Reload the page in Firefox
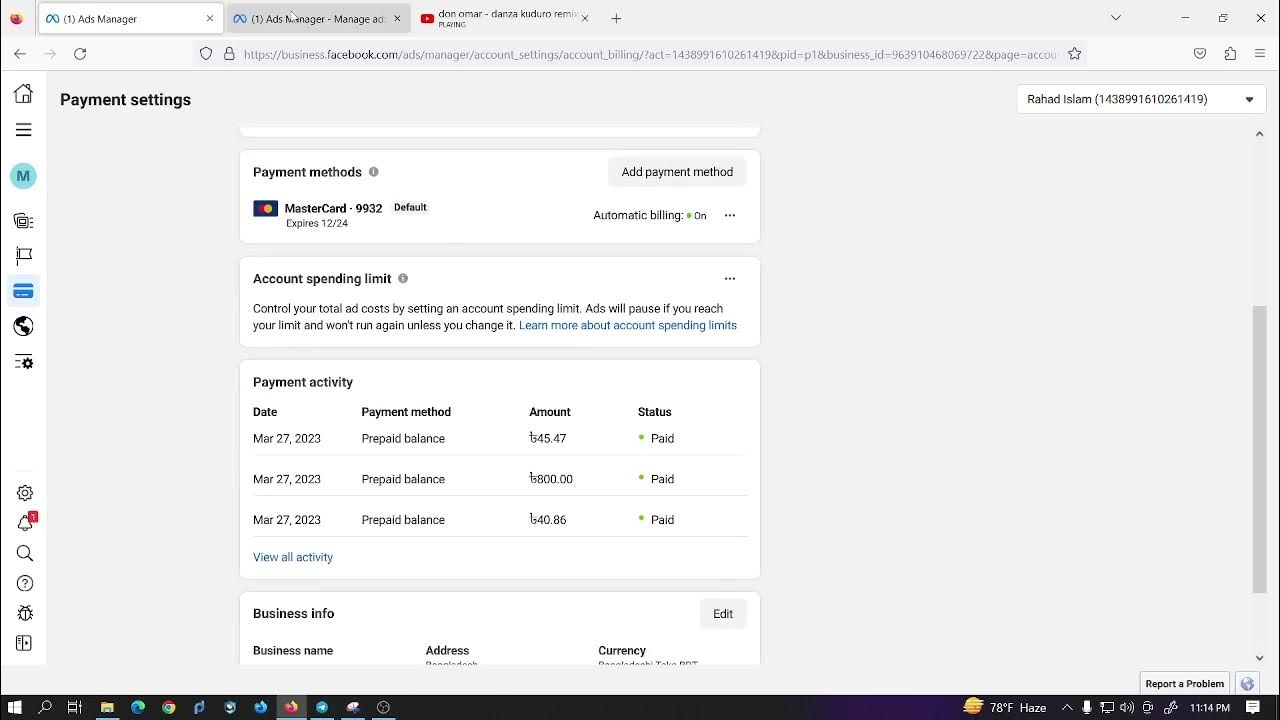Image resolution: width=1280 pixels, height=720 pixels. pyautogui.click(x=80, y=54)
